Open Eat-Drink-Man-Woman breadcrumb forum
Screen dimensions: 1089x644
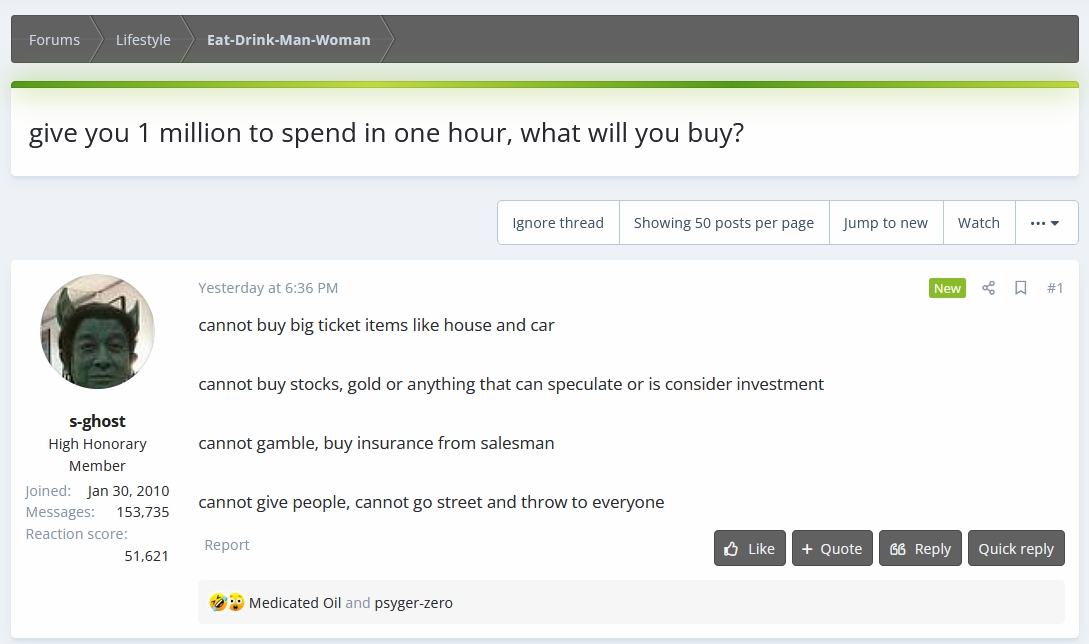pos(288,40)
